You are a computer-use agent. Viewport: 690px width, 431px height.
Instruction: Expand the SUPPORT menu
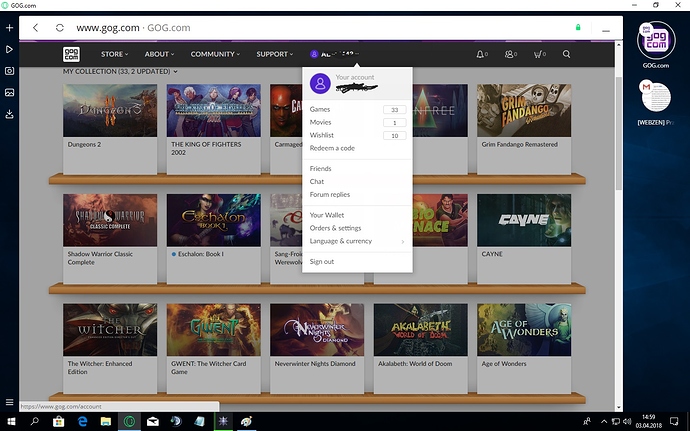tap(275, 54)
